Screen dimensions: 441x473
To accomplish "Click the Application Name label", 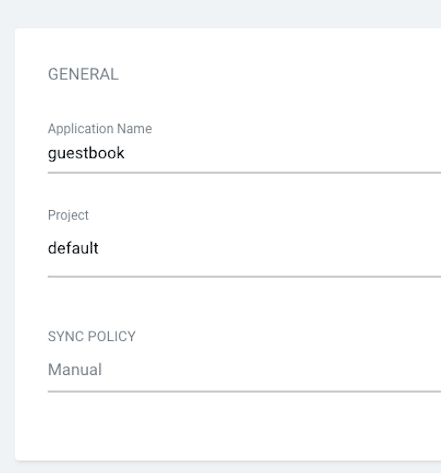I will (100, 129).
